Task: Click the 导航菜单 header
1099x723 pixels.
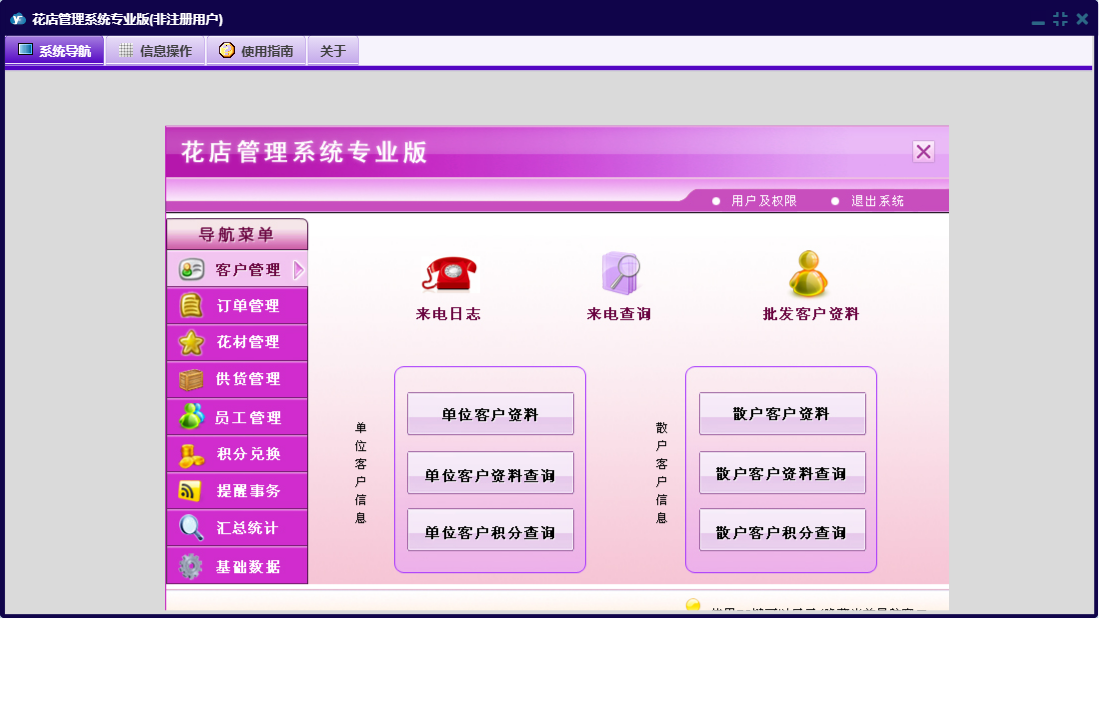Action: pyautogui.click(x=237, y=234)
